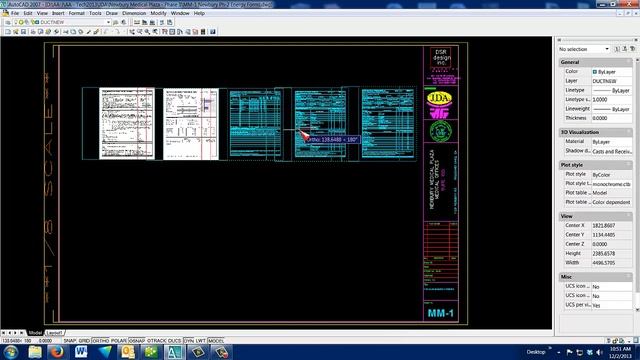Toggle GRID display in status bar
This screenshot has width=640, height=360.
coord(84,341)
